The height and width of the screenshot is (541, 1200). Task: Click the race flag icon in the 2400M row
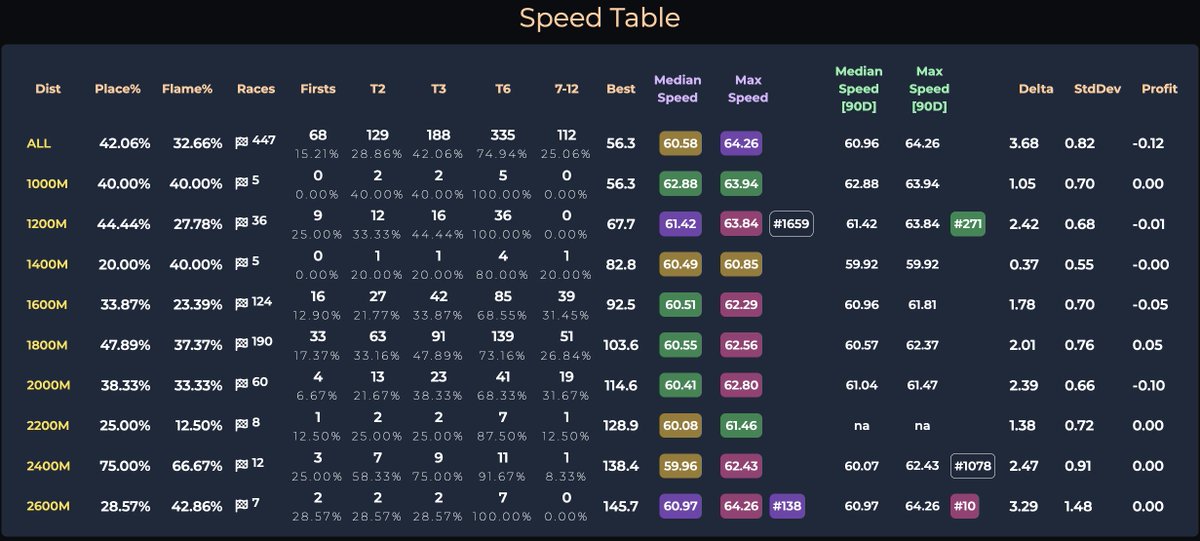coord(241,465)
